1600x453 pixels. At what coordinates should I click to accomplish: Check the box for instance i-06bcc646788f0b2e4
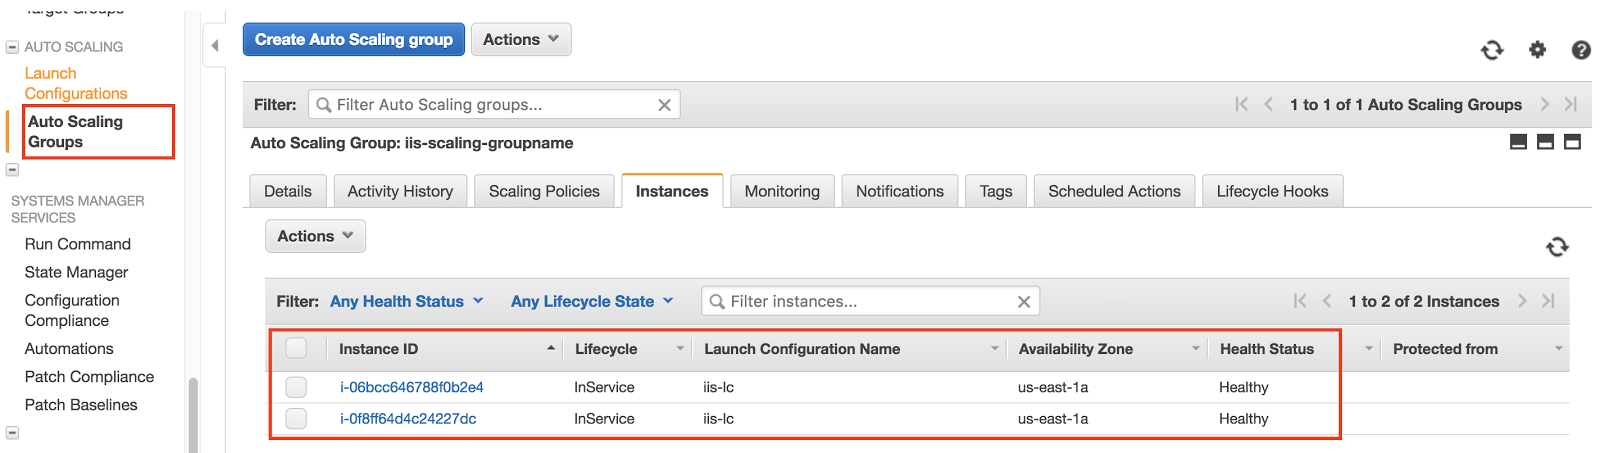(296, 387)
